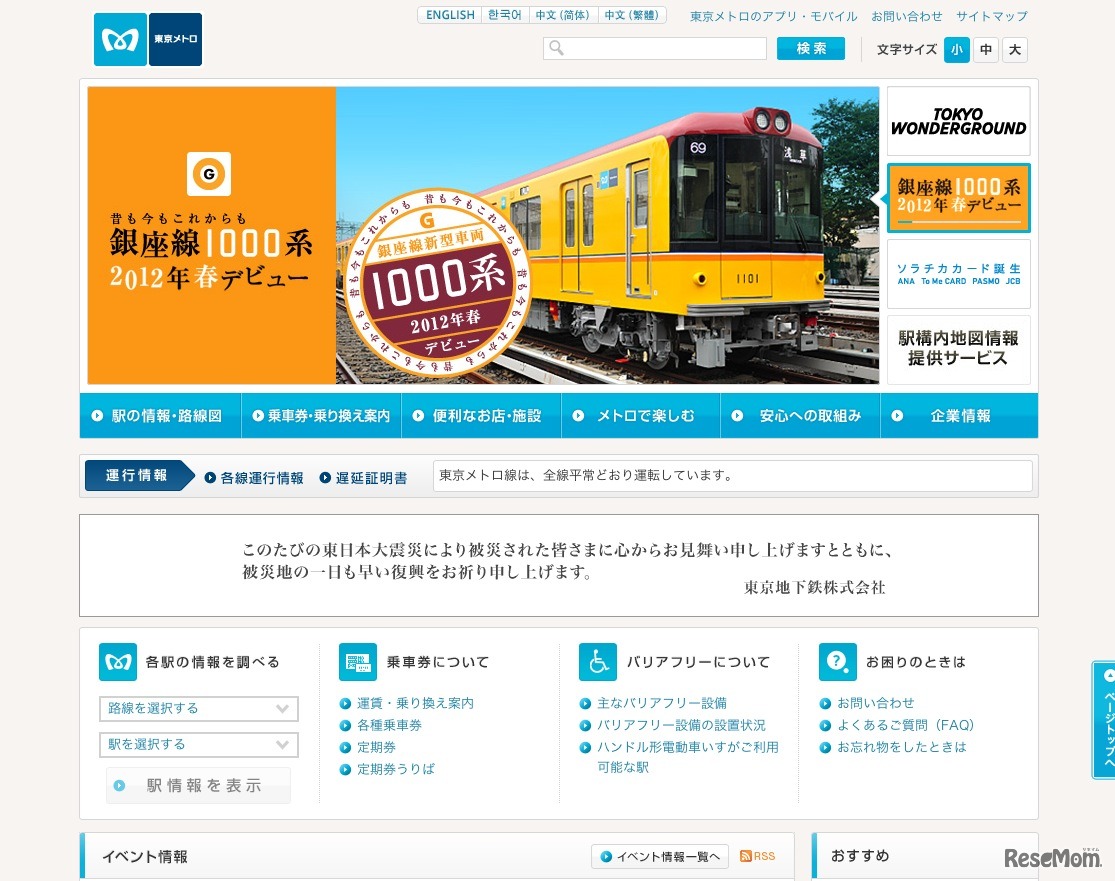The image size is (1115, 881).
Task: Switch language to 中文 (简体)
Action: coord(562,15)
